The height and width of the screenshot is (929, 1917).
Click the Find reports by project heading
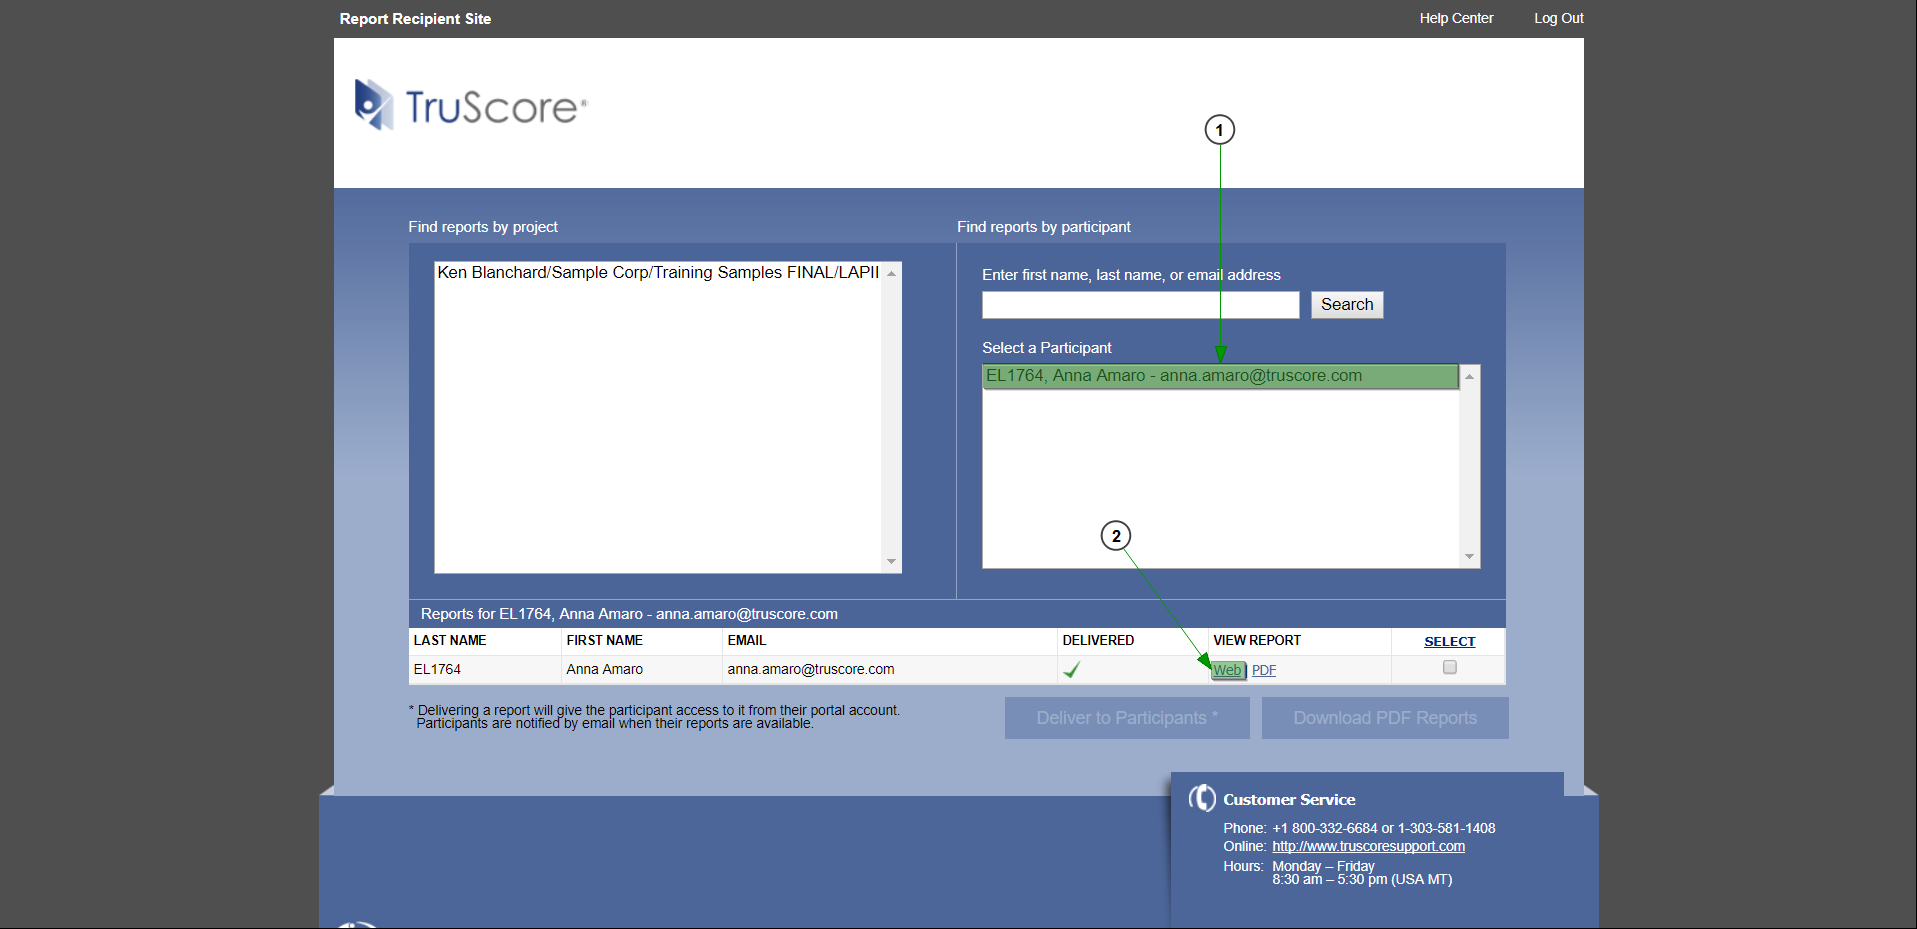483,227
